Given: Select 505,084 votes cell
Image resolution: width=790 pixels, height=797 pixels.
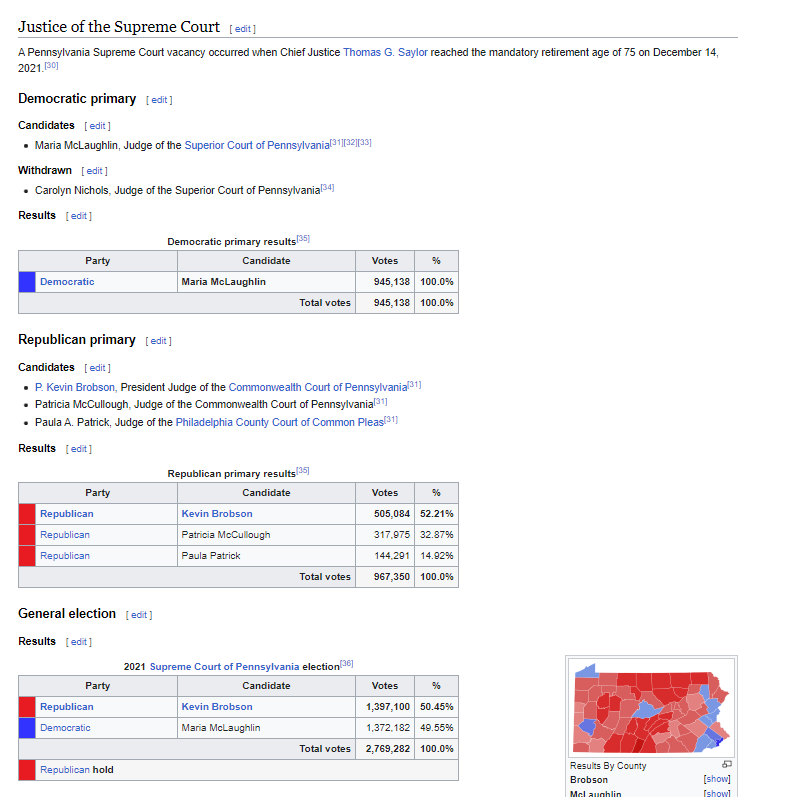Looking at the screenshot, I should 385,514.
